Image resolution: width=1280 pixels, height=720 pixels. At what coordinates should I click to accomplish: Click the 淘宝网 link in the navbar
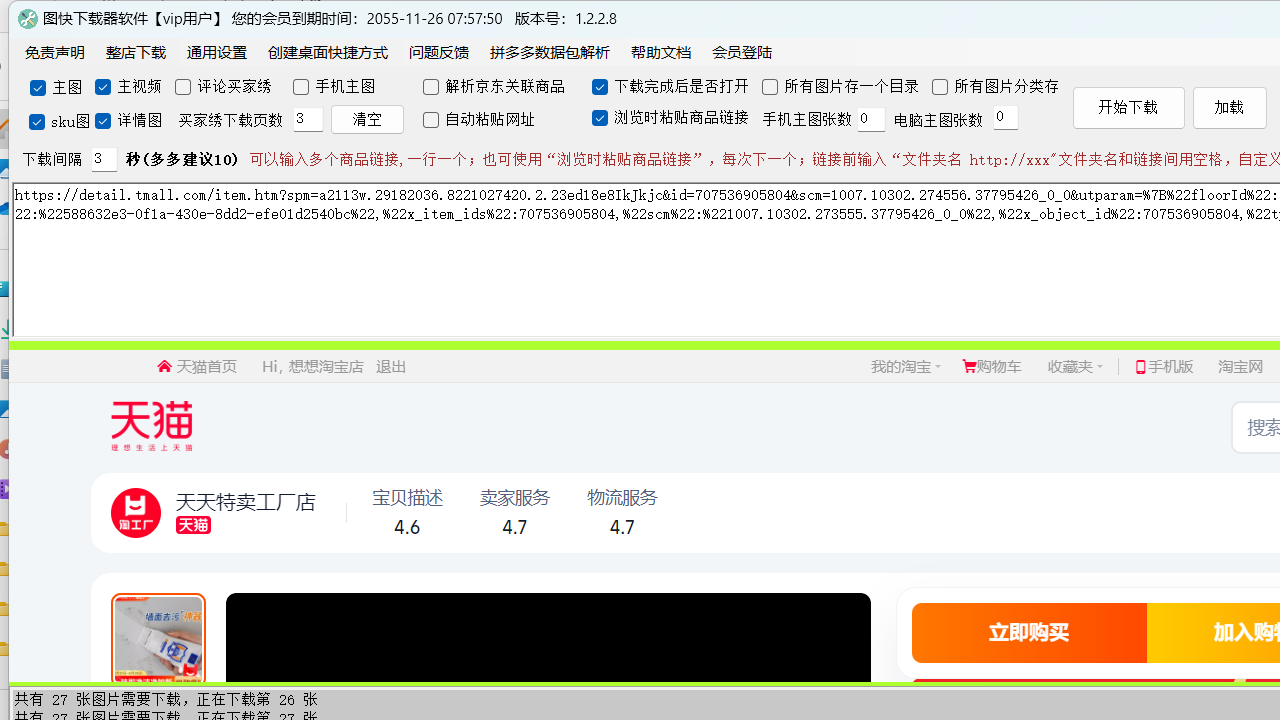[x=1239, y=366]
